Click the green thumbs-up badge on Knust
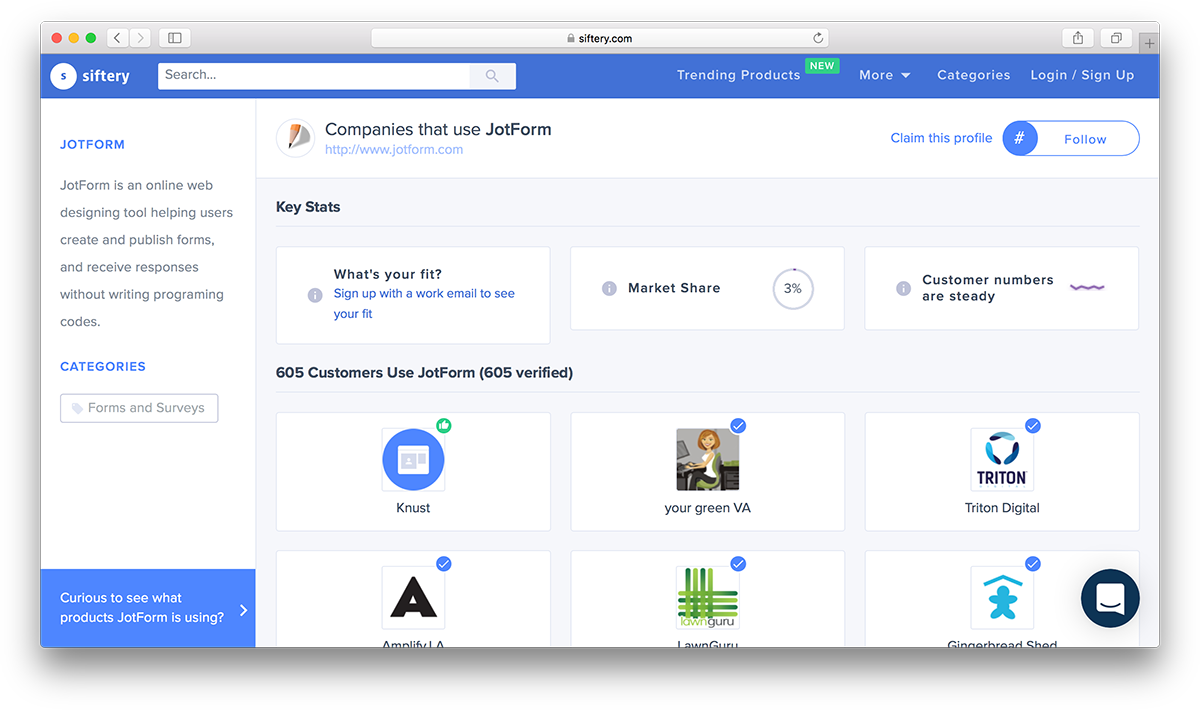 pyautogui.click(x=444, y=425)
